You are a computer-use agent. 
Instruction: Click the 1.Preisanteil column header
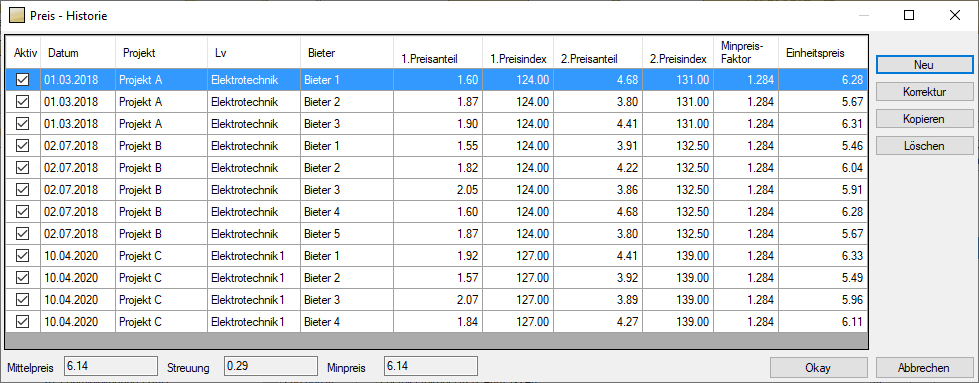coord(438,52)
